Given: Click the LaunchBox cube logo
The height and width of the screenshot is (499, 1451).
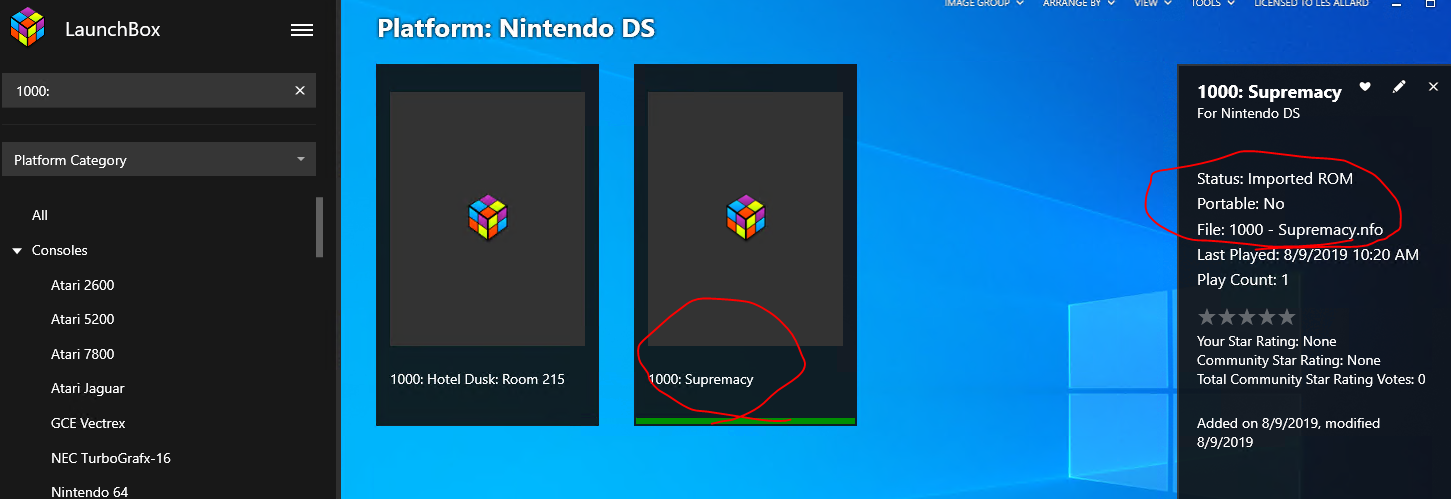Looking at the screenshot, I should tap(28, 27).
